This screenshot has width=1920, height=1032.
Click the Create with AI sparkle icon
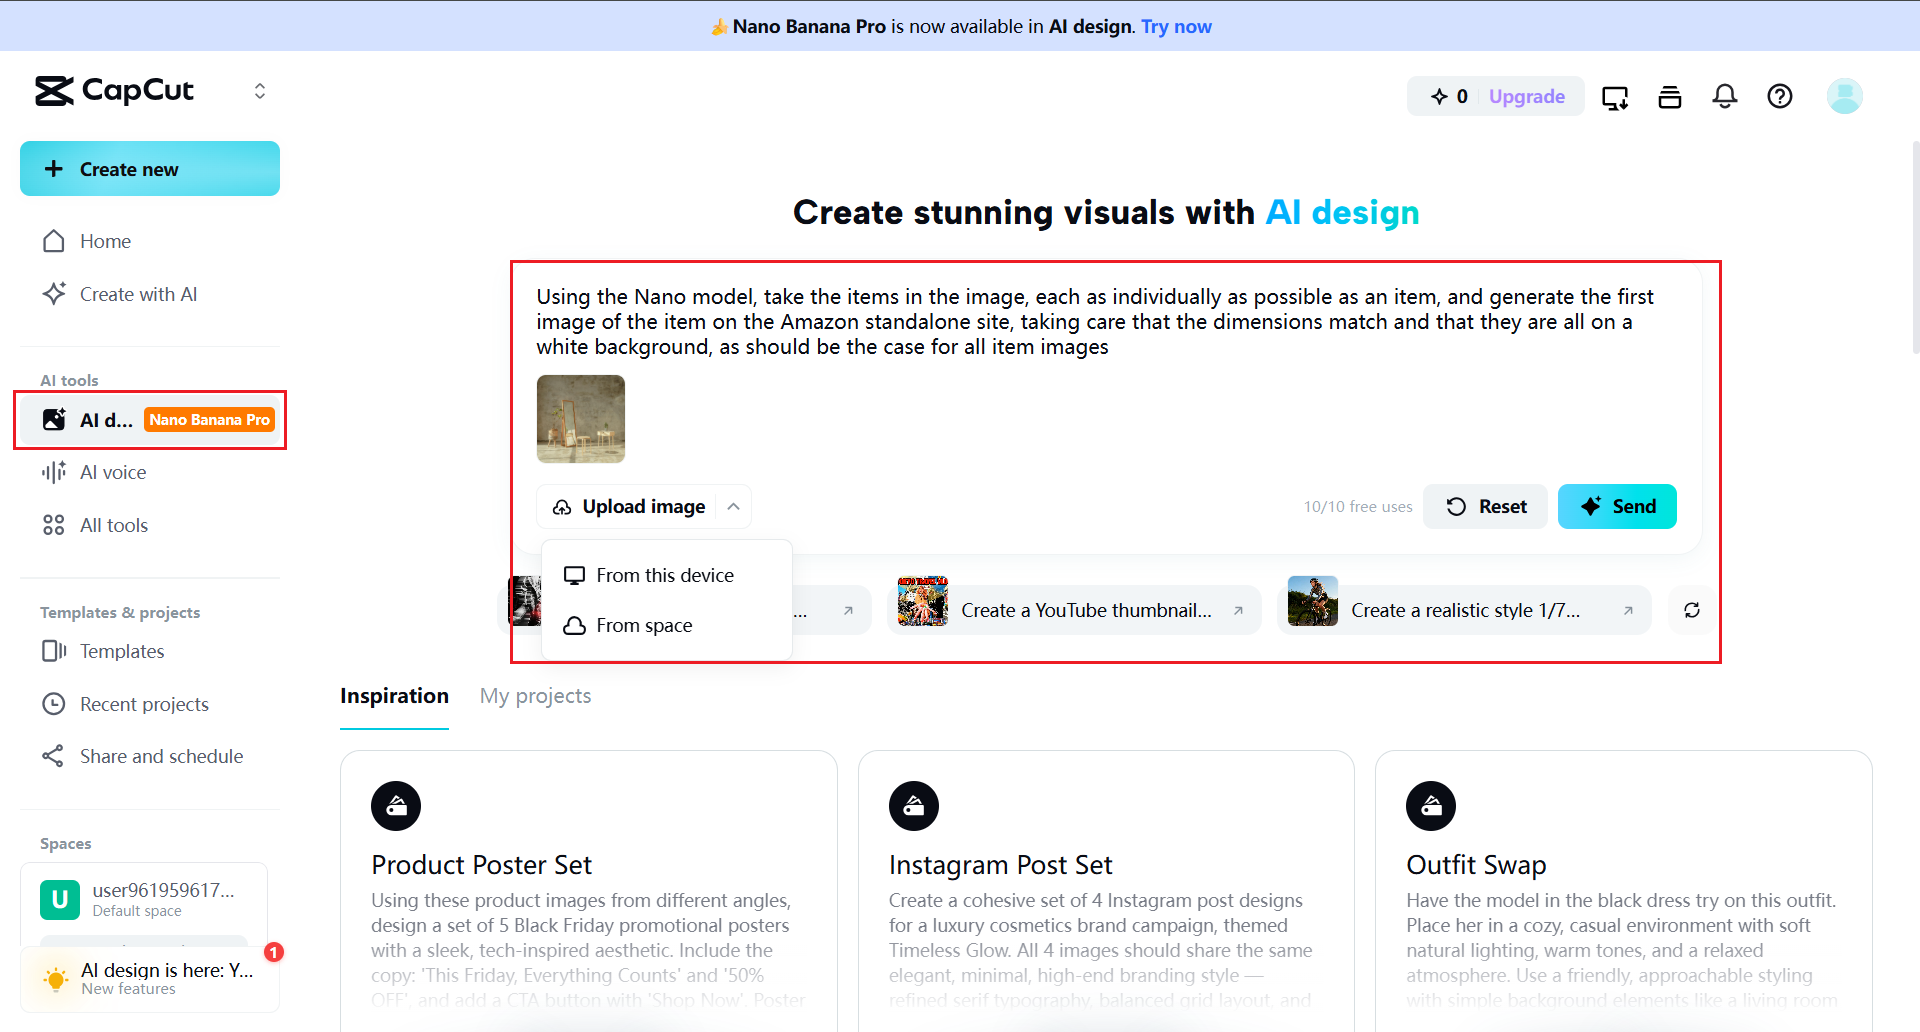[x=54, y=294]
